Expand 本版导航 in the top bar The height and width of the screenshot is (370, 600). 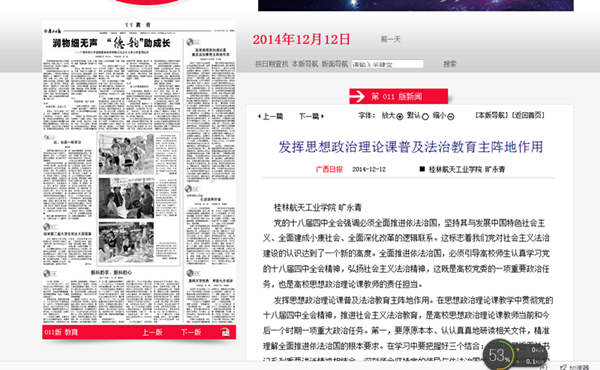point(305,64)
